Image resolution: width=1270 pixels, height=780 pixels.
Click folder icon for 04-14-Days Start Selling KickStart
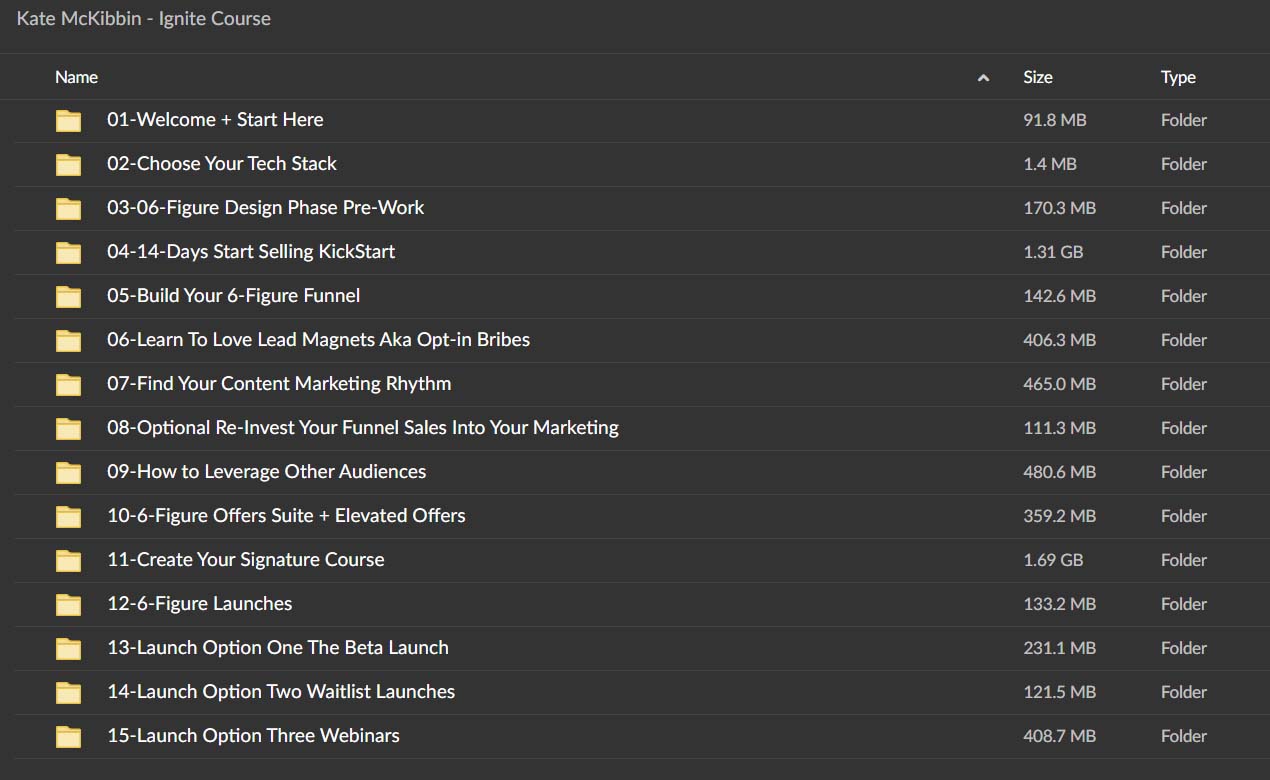(x=68, y=253)
